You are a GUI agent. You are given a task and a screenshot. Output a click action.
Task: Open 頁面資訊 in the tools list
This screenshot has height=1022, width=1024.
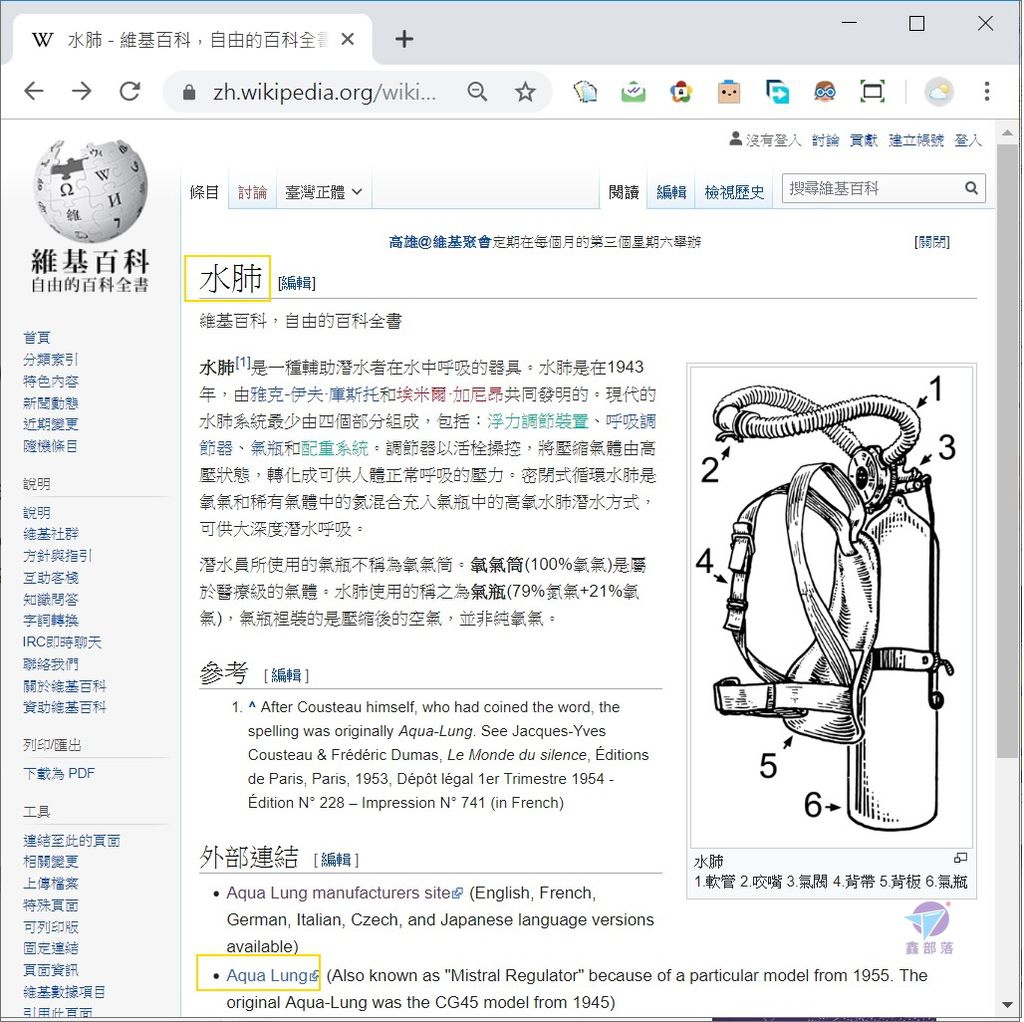coord(50,970)
